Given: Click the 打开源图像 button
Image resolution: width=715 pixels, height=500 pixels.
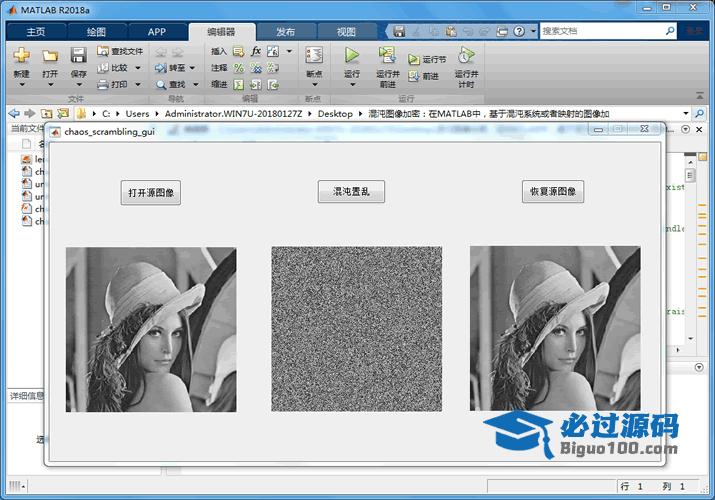Looking at the screenshot, I should coord(151,192).
